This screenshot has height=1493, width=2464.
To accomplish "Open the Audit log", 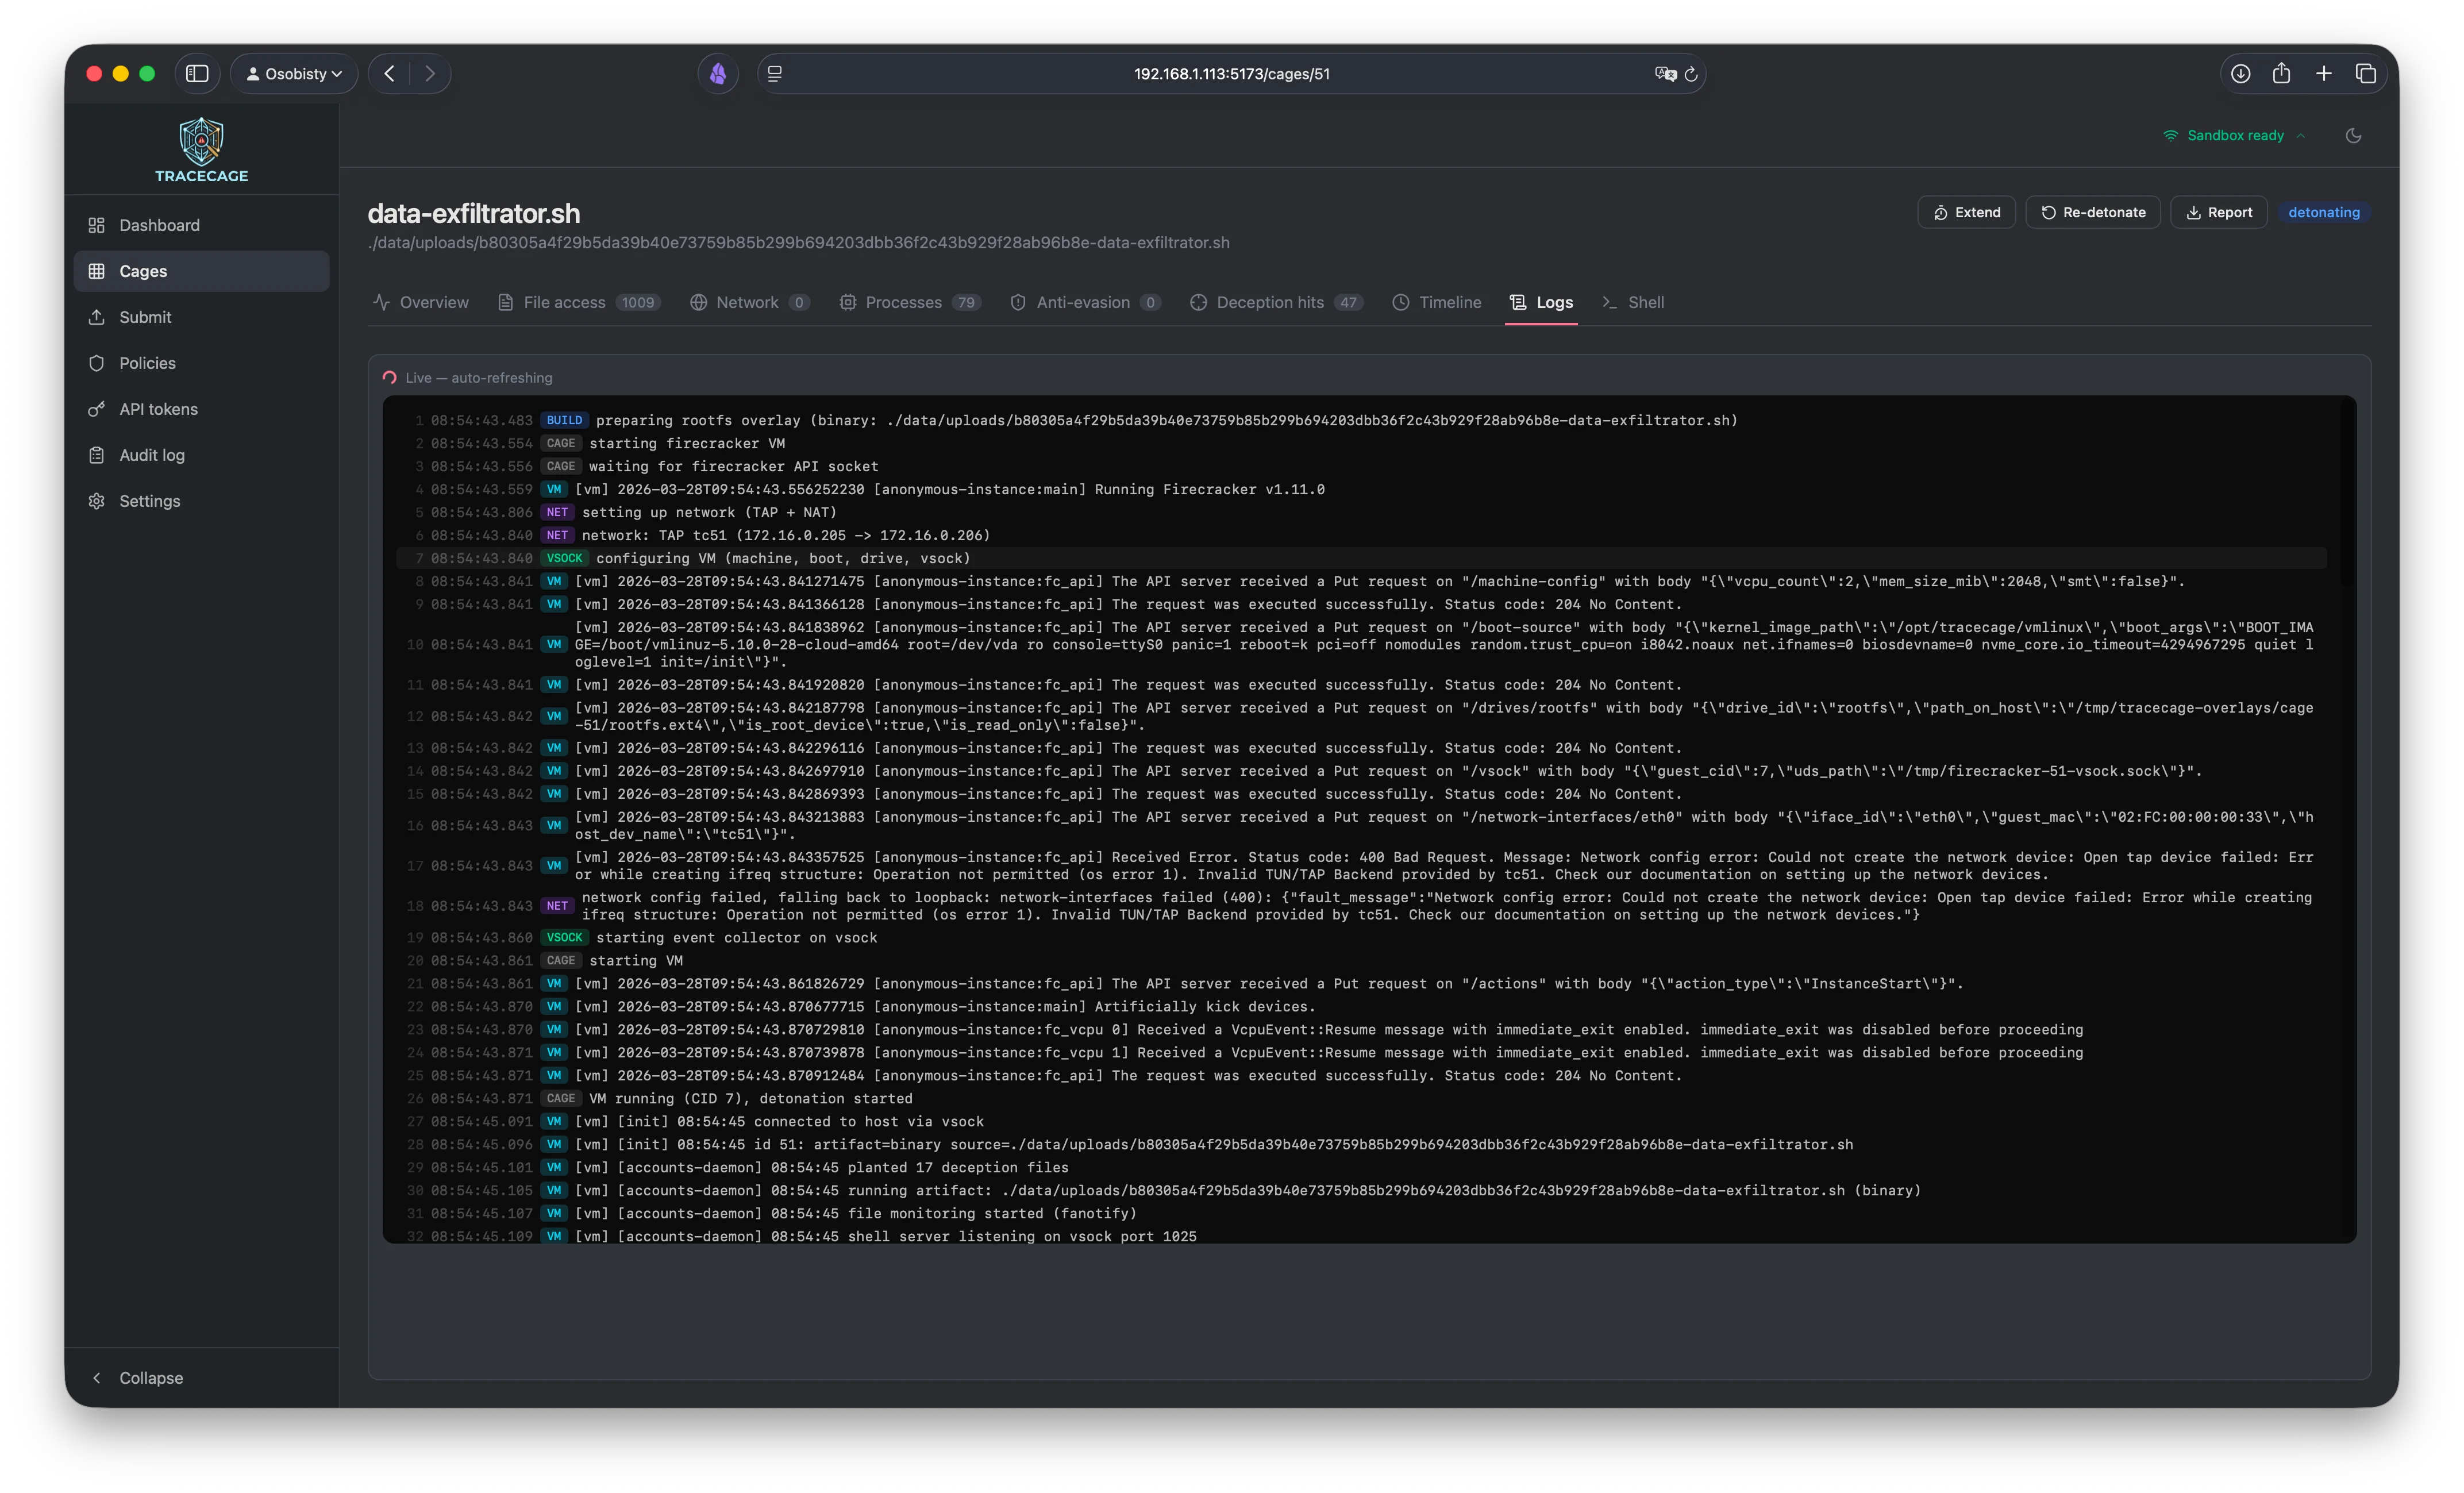I will click(x=151, y=455).
